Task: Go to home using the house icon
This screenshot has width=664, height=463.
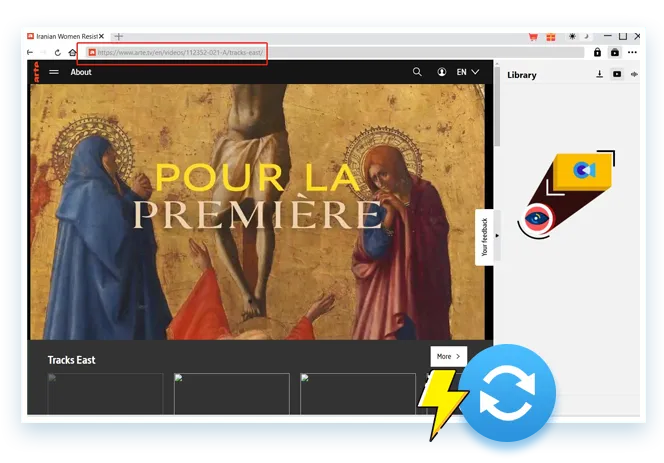Action: click(73, 53)
